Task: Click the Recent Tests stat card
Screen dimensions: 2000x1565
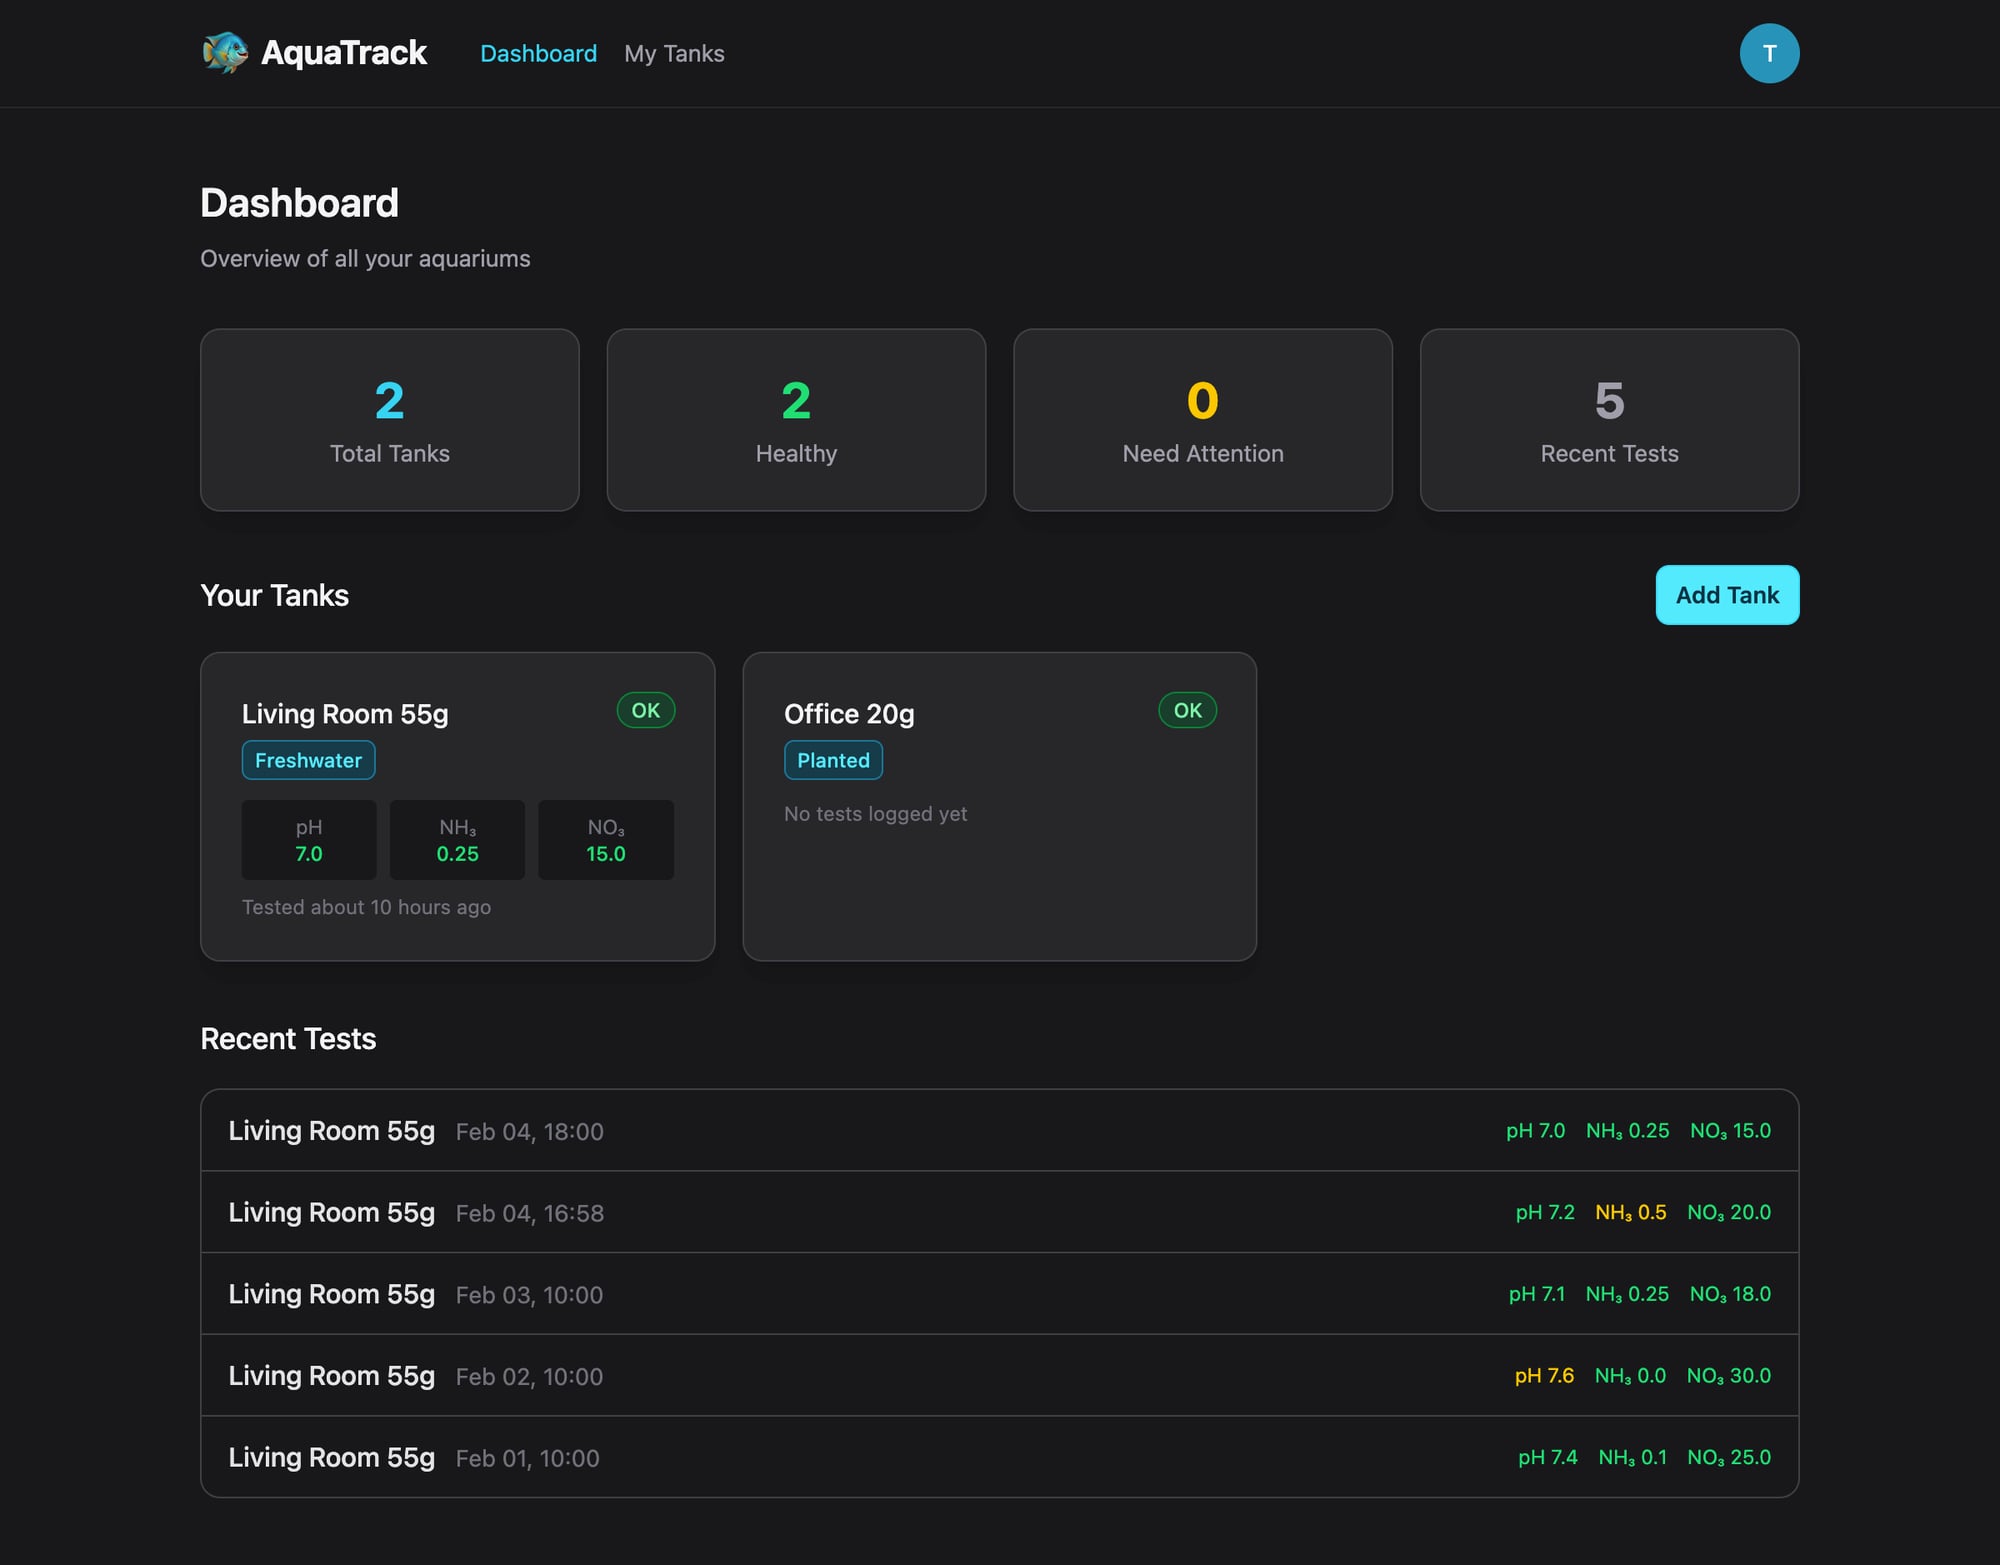Action: pos(1609,420)
